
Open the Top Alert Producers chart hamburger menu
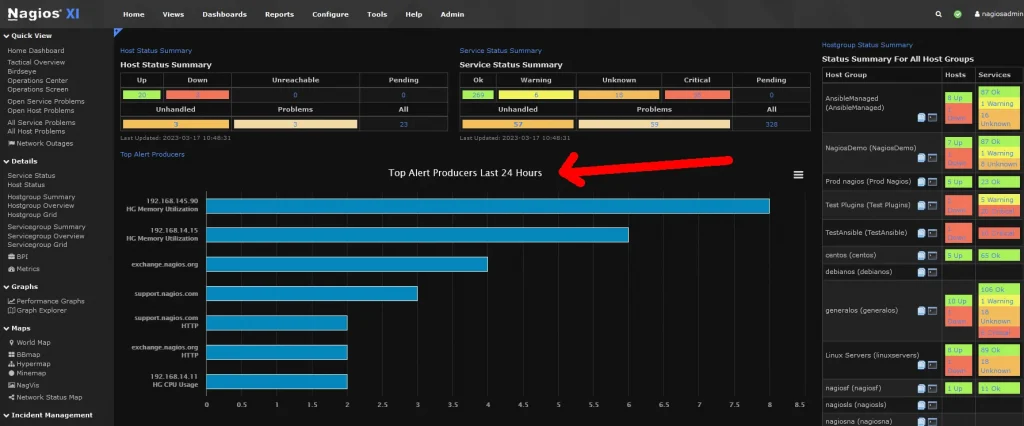coord(798,174)
